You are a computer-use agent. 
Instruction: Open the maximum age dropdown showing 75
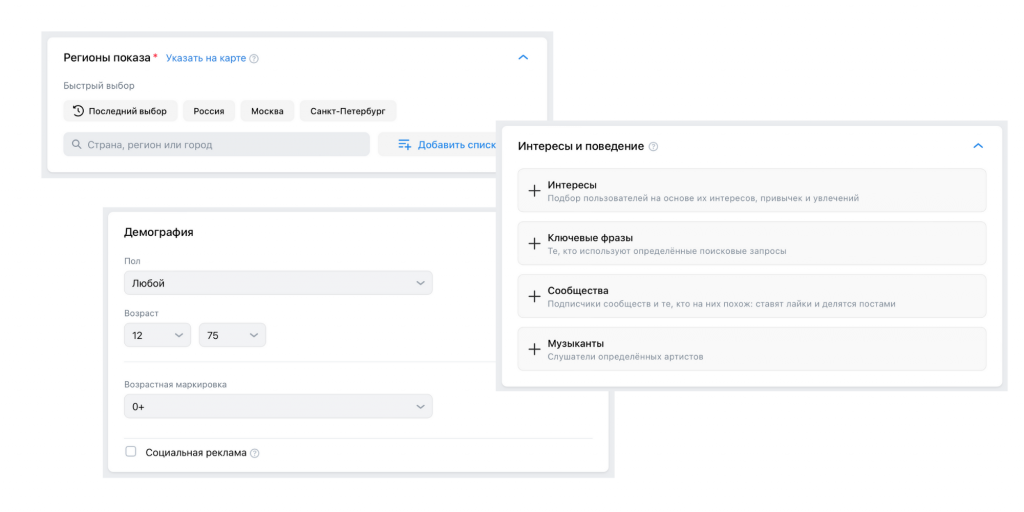point(232,335)
